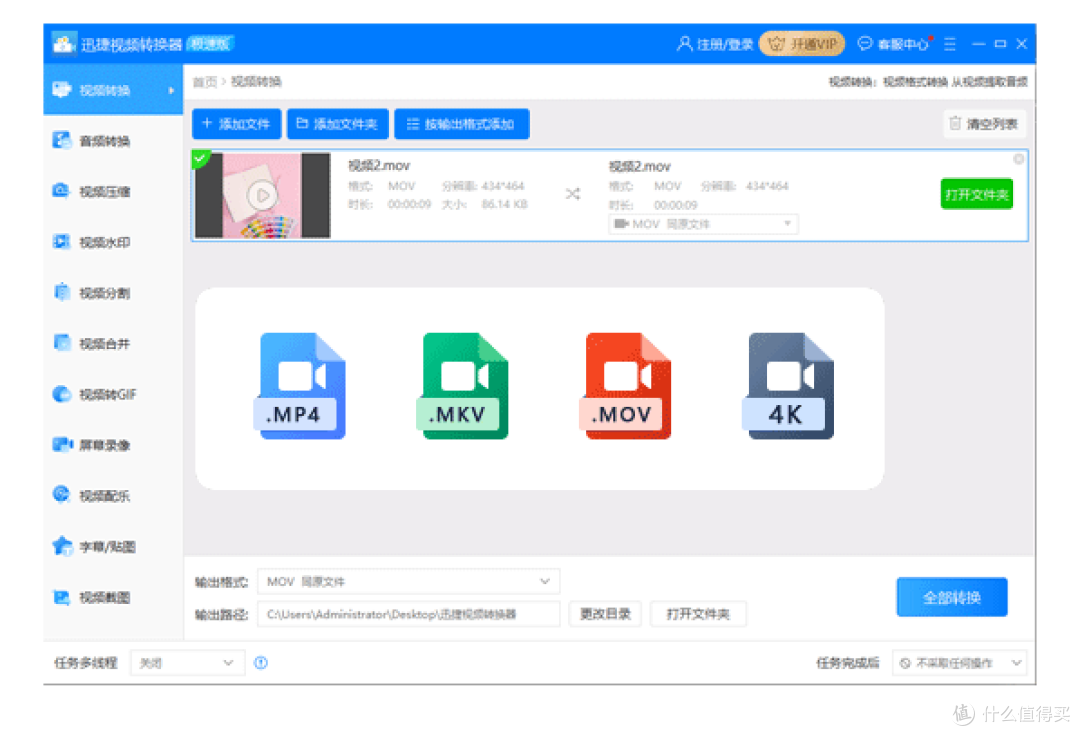Click the output file name 视频2.mov

coord(639,166)
